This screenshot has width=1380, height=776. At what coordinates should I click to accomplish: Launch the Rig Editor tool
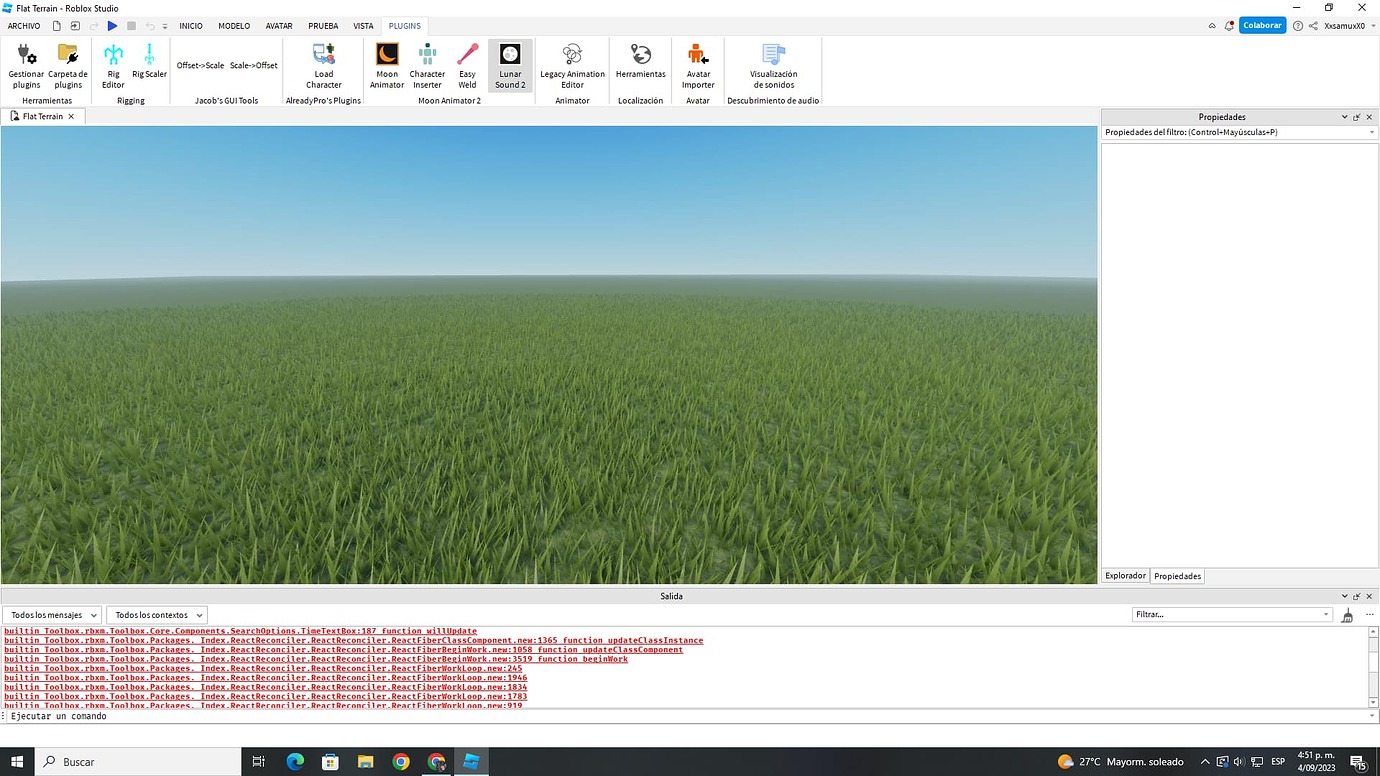(x=113, y=66)
